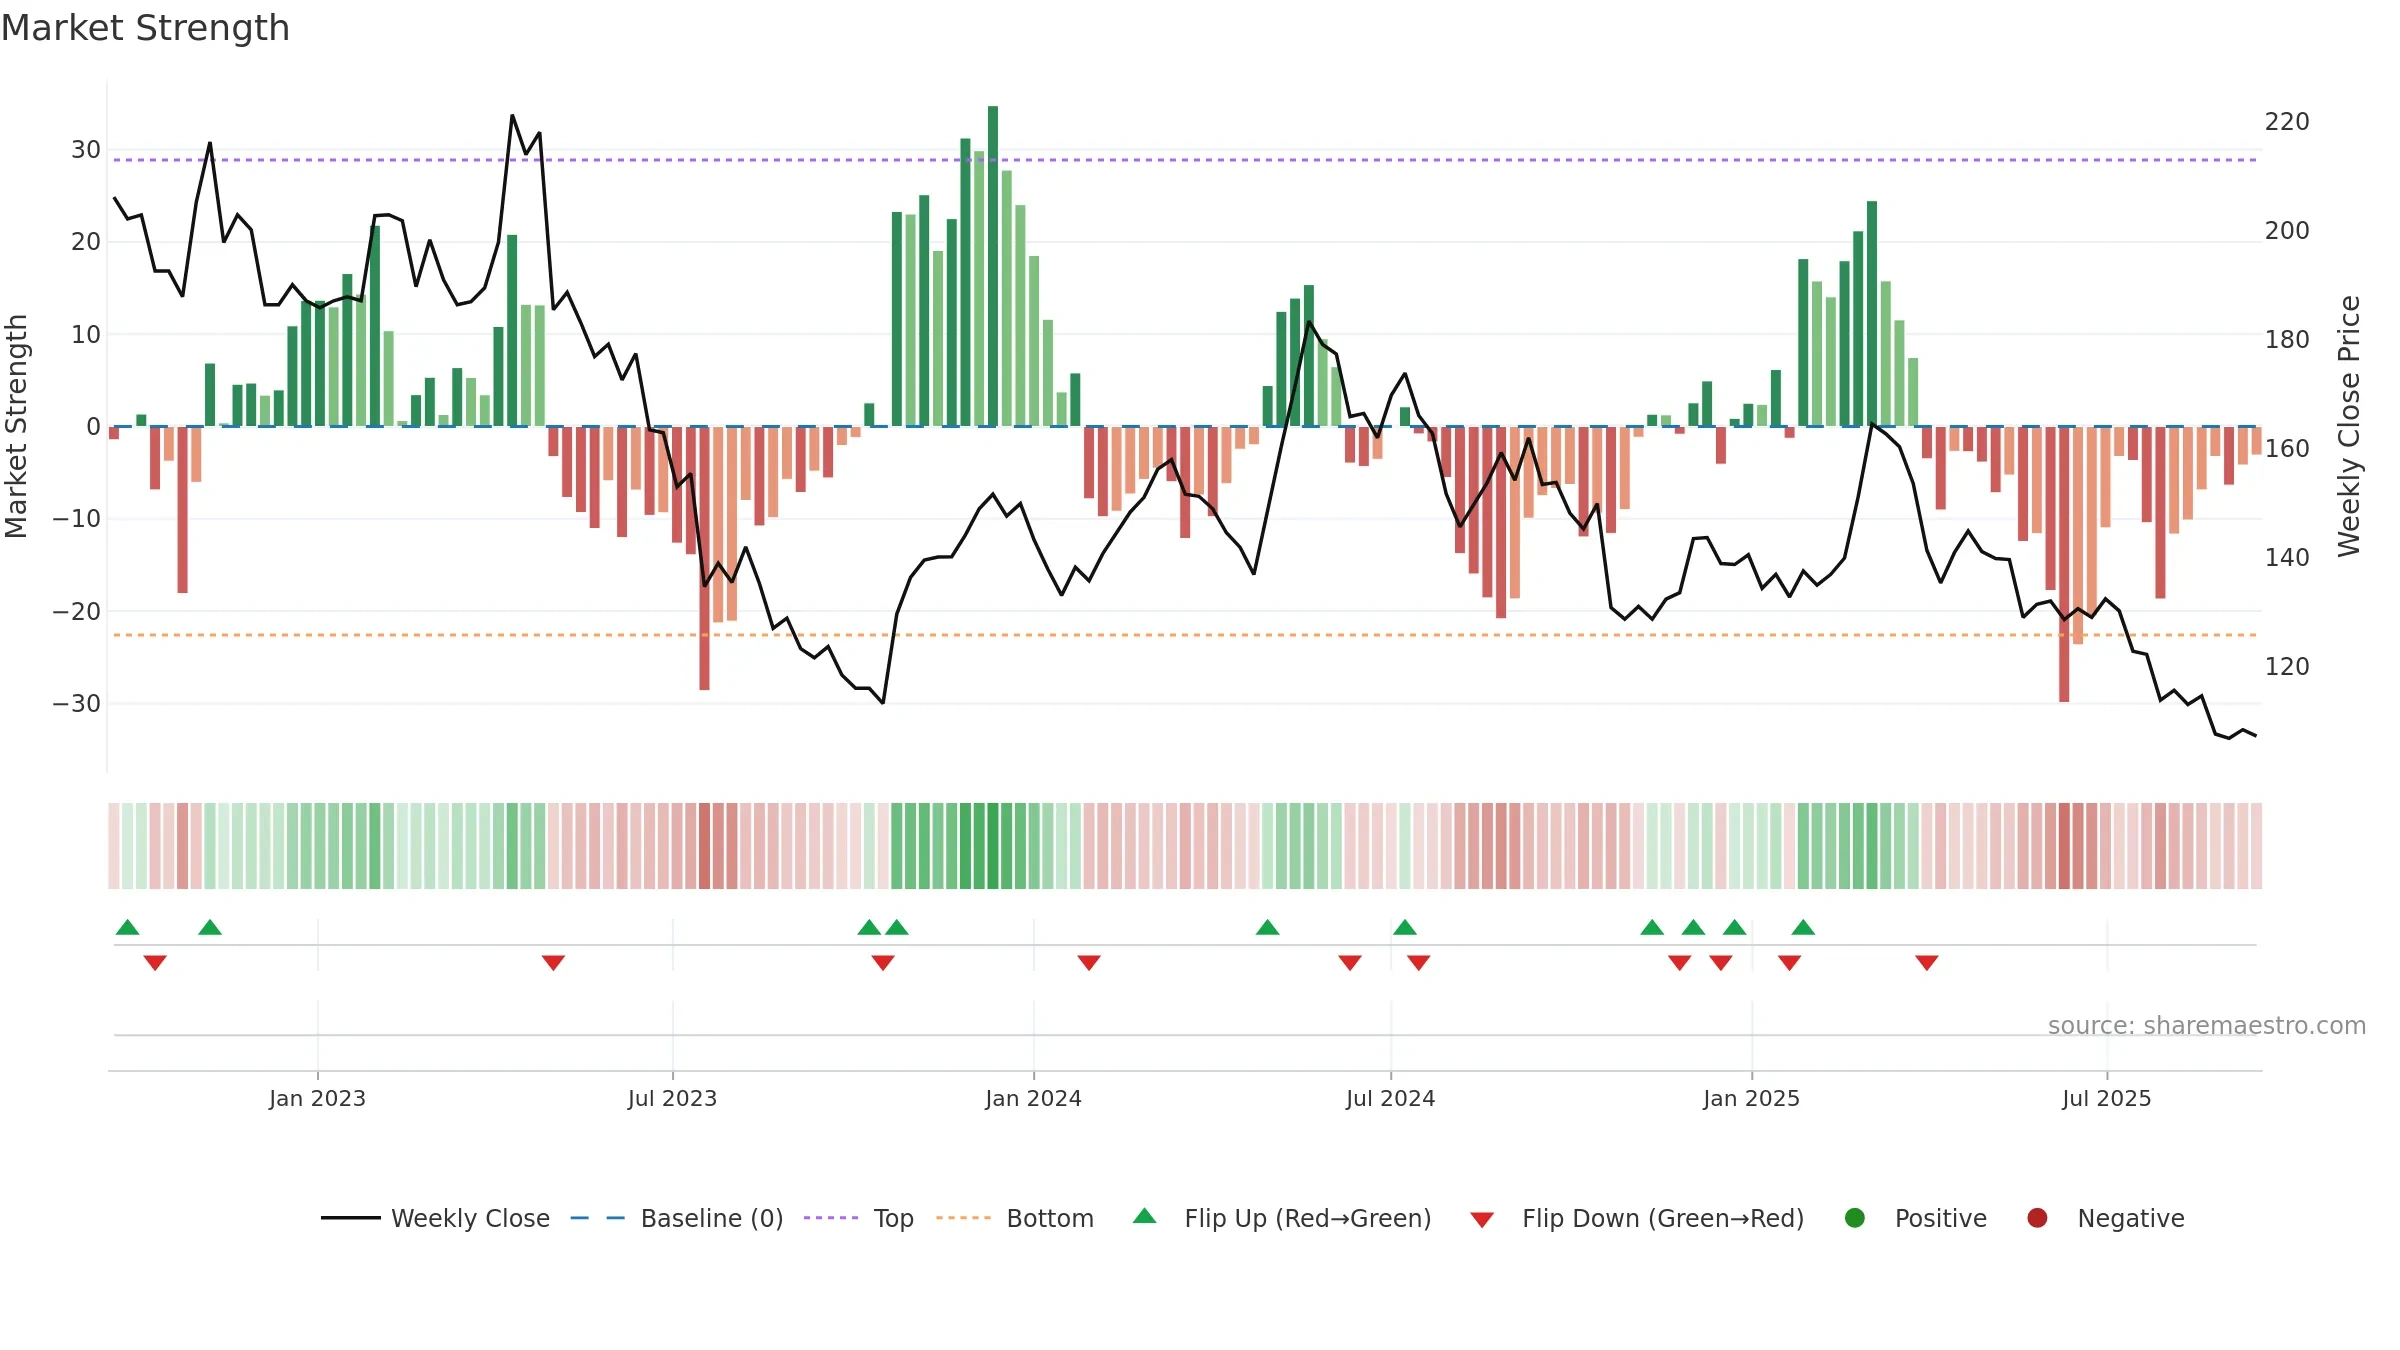This screenshot has height=1350, width=2400.
Task: Click the Bottom legend label
Action: (1050, 1218)
